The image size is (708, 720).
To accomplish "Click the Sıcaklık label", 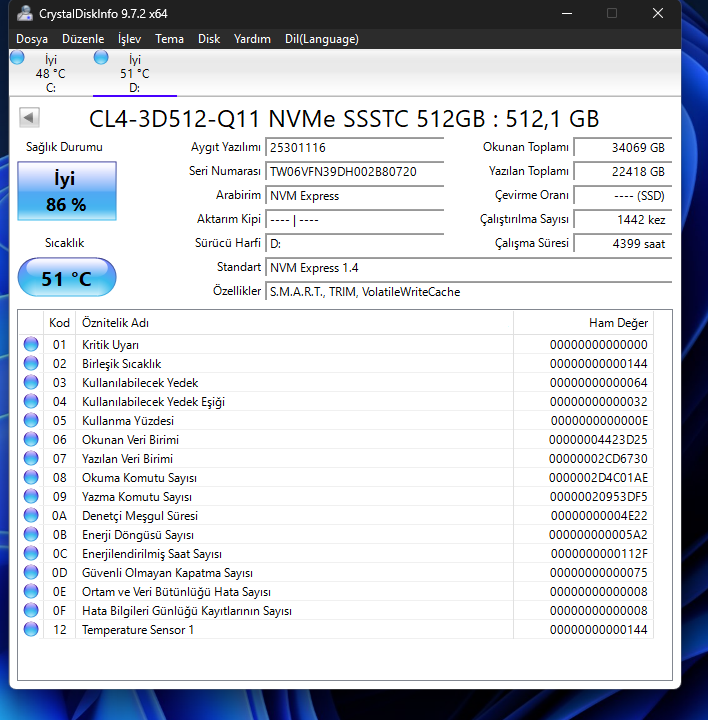I will point(64,243).
